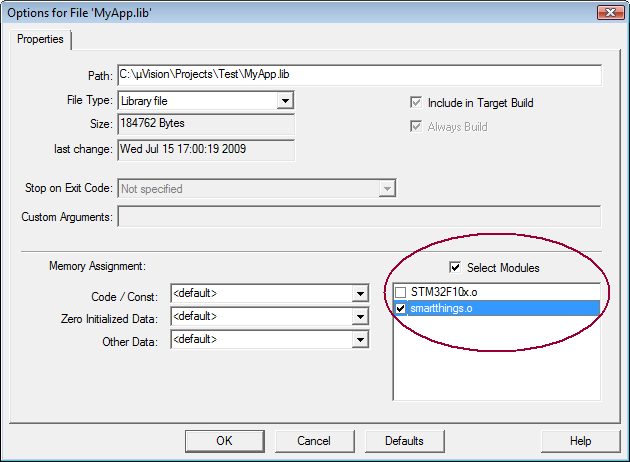Click the Custom Arguments field

pos(358,216)
